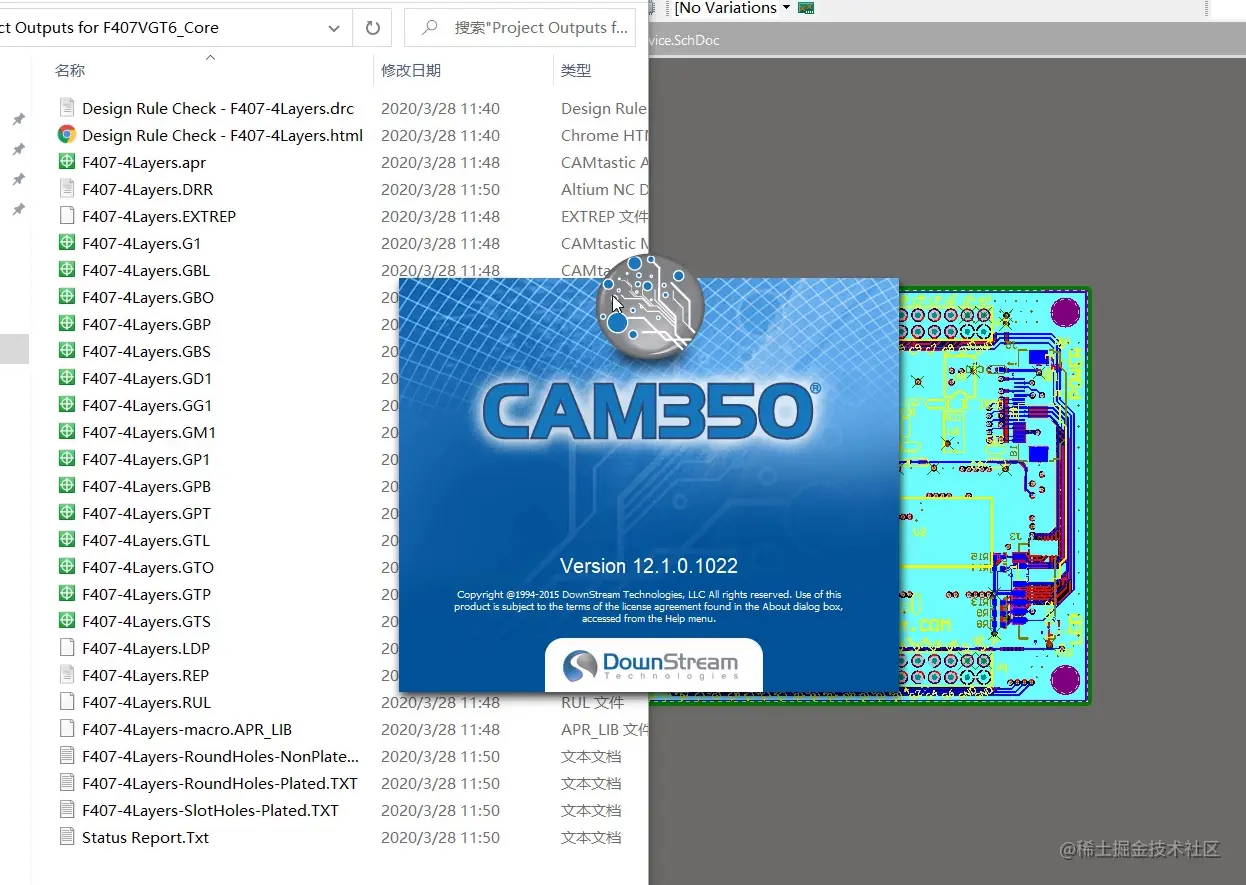
Task: Click the Chrome icon of Design Rule Check html file
Action: click(x=67, y=135)
